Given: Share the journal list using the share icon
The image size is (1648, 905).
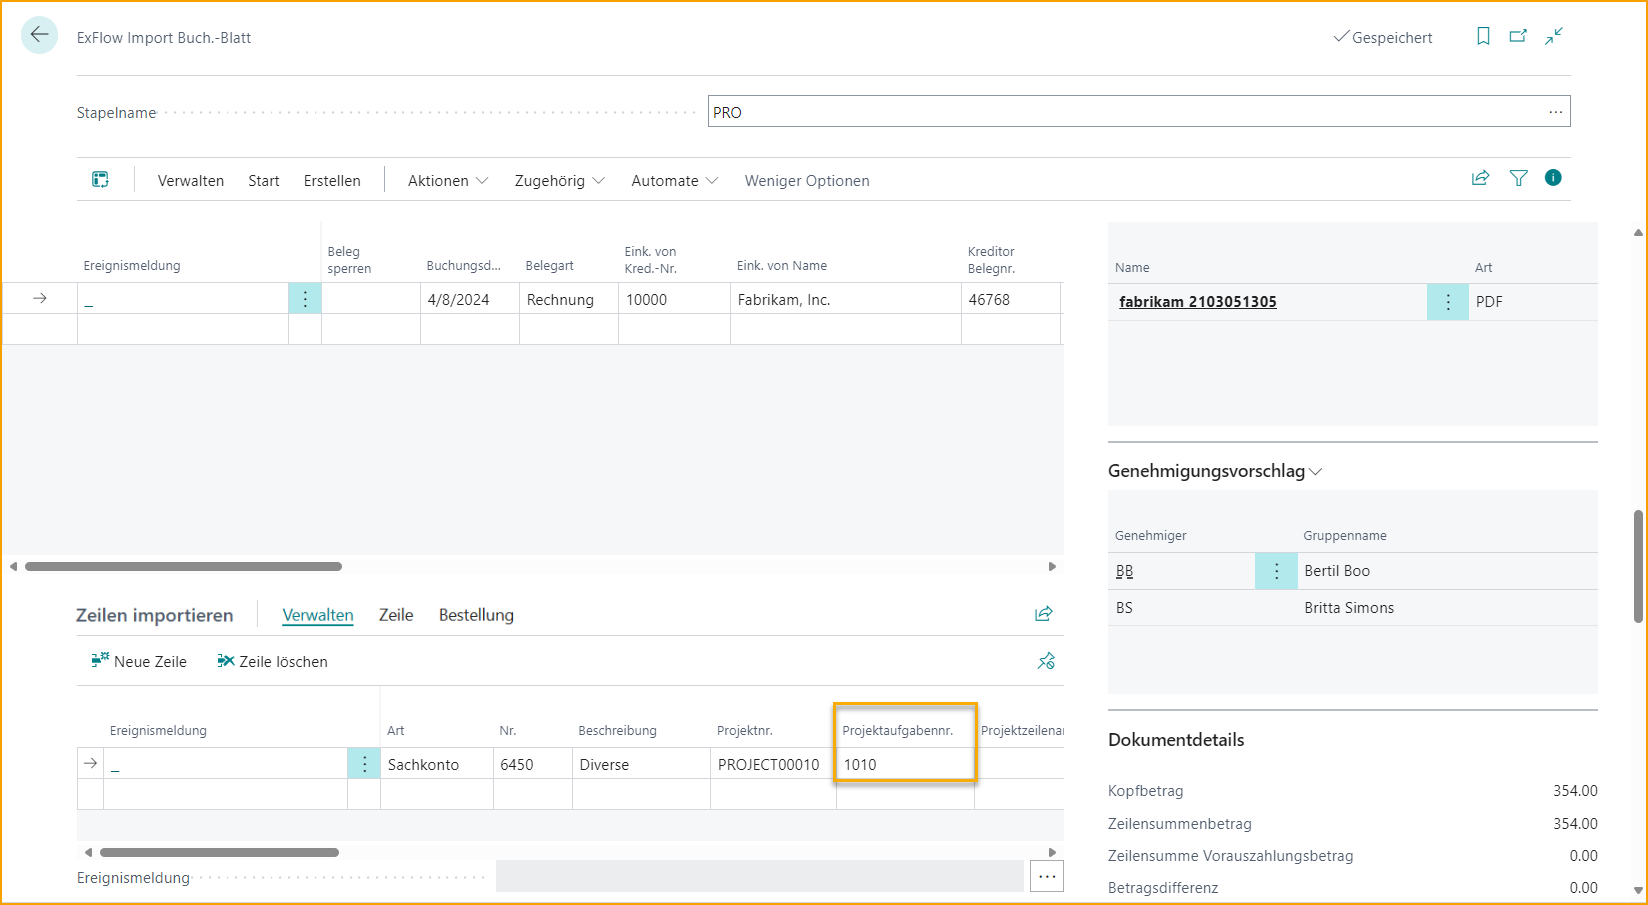Looking at the screenshot, I should coord(1481,178).
